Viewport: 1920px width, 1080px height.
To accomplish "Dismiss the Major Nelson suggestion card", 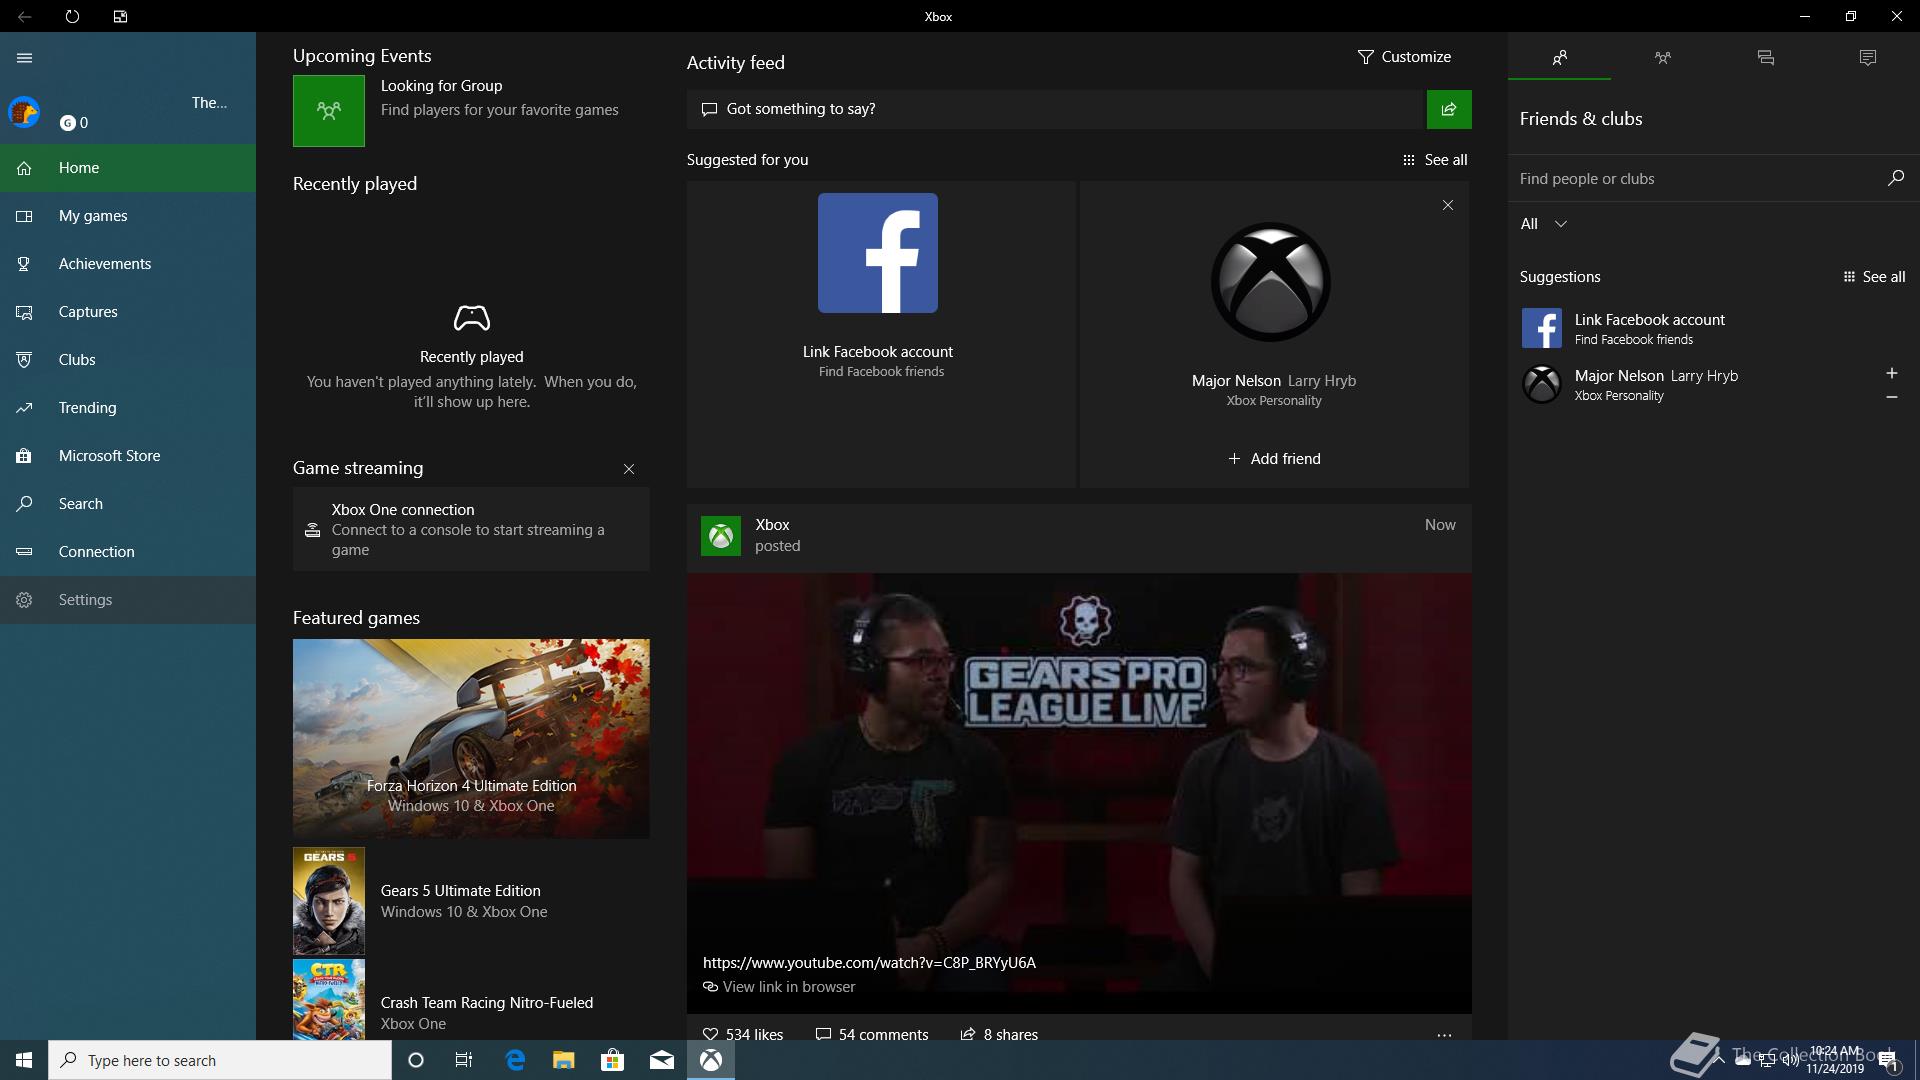I will point(1447,205).
